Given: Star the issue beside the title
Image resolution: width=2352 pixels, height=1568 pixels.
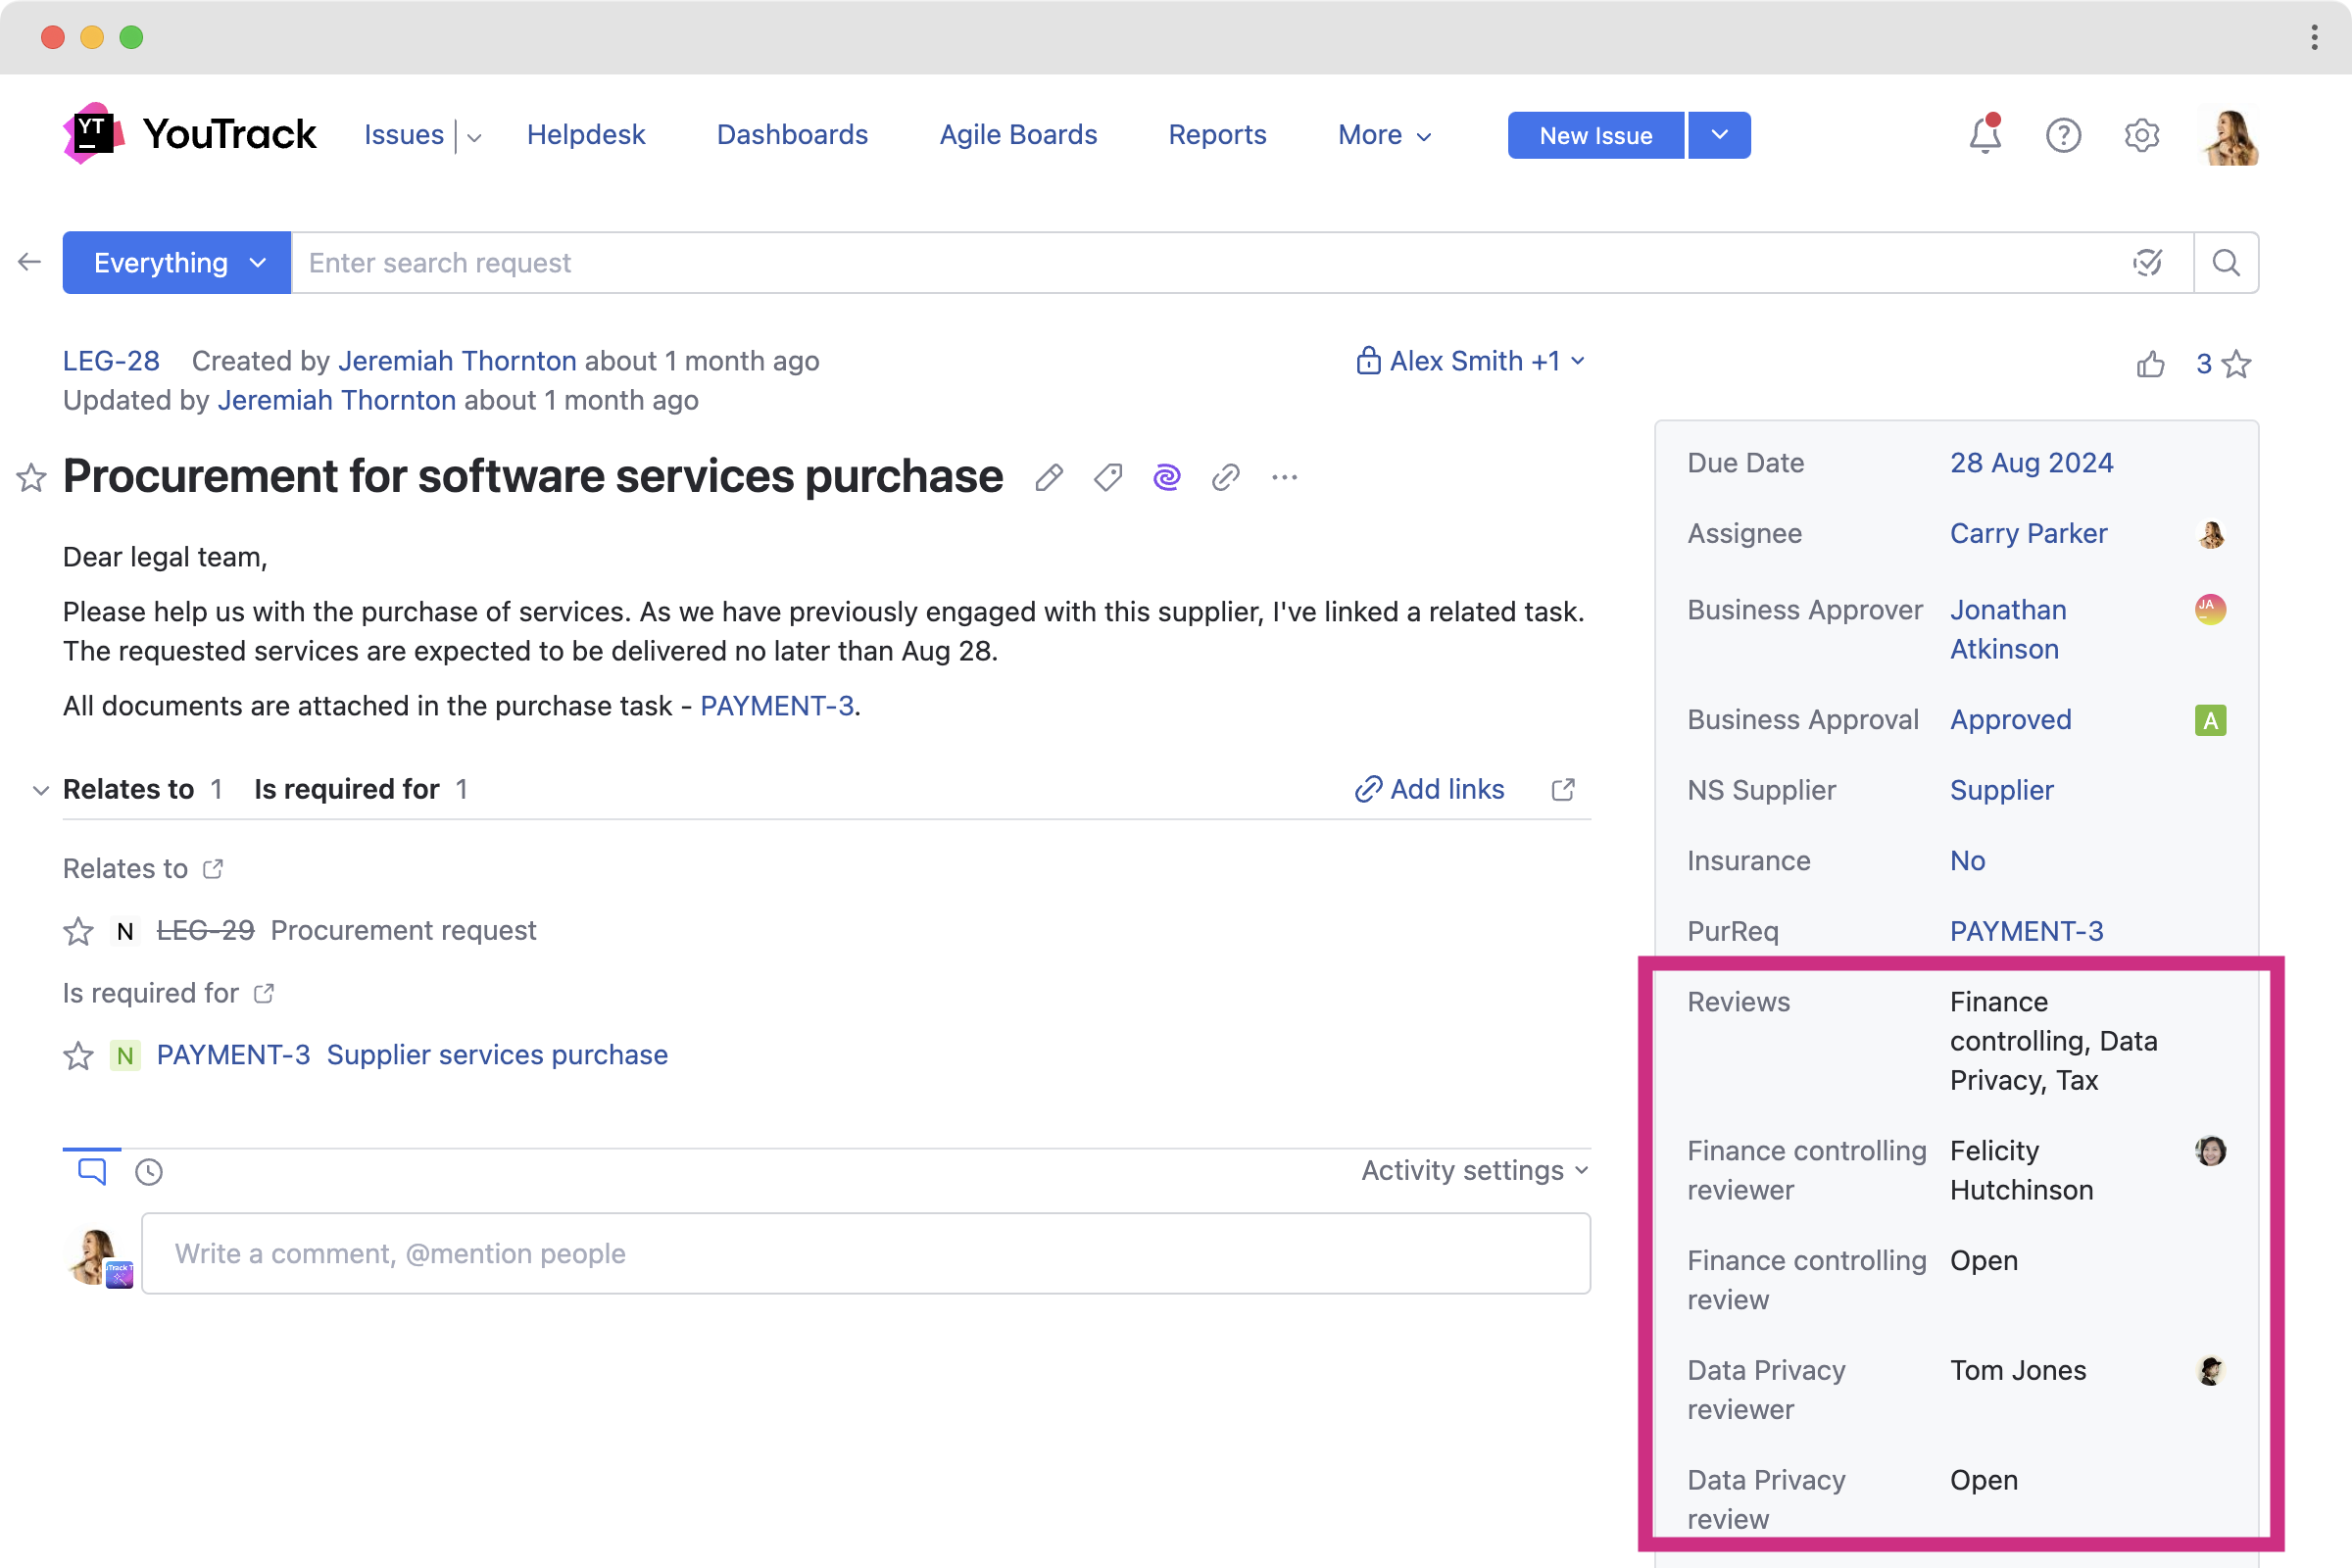Looking at the screenshot, I should (31, 478).
